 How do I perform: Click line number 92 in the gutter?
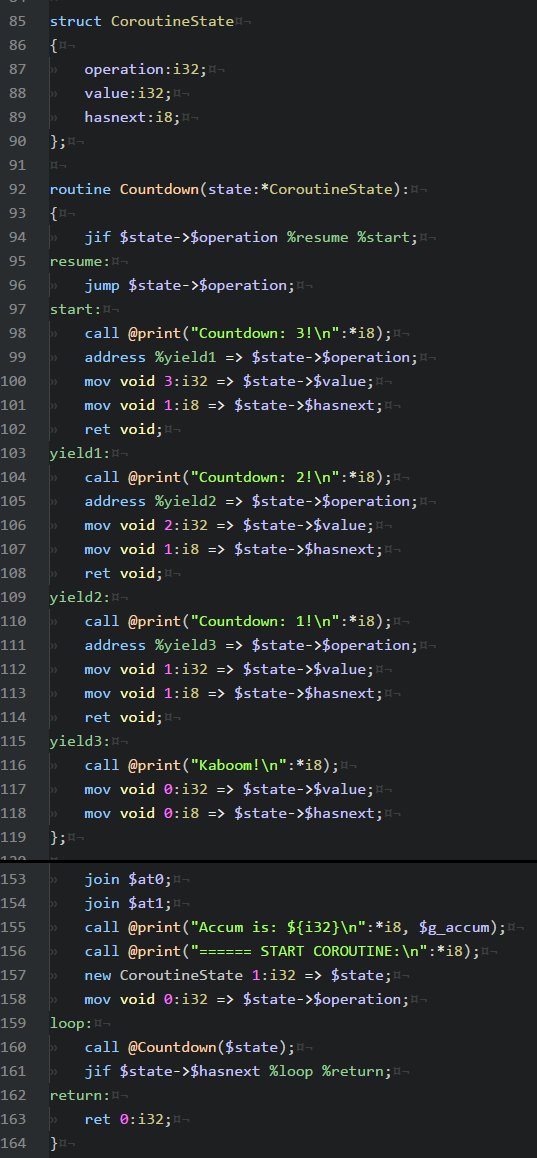(17, 189)
